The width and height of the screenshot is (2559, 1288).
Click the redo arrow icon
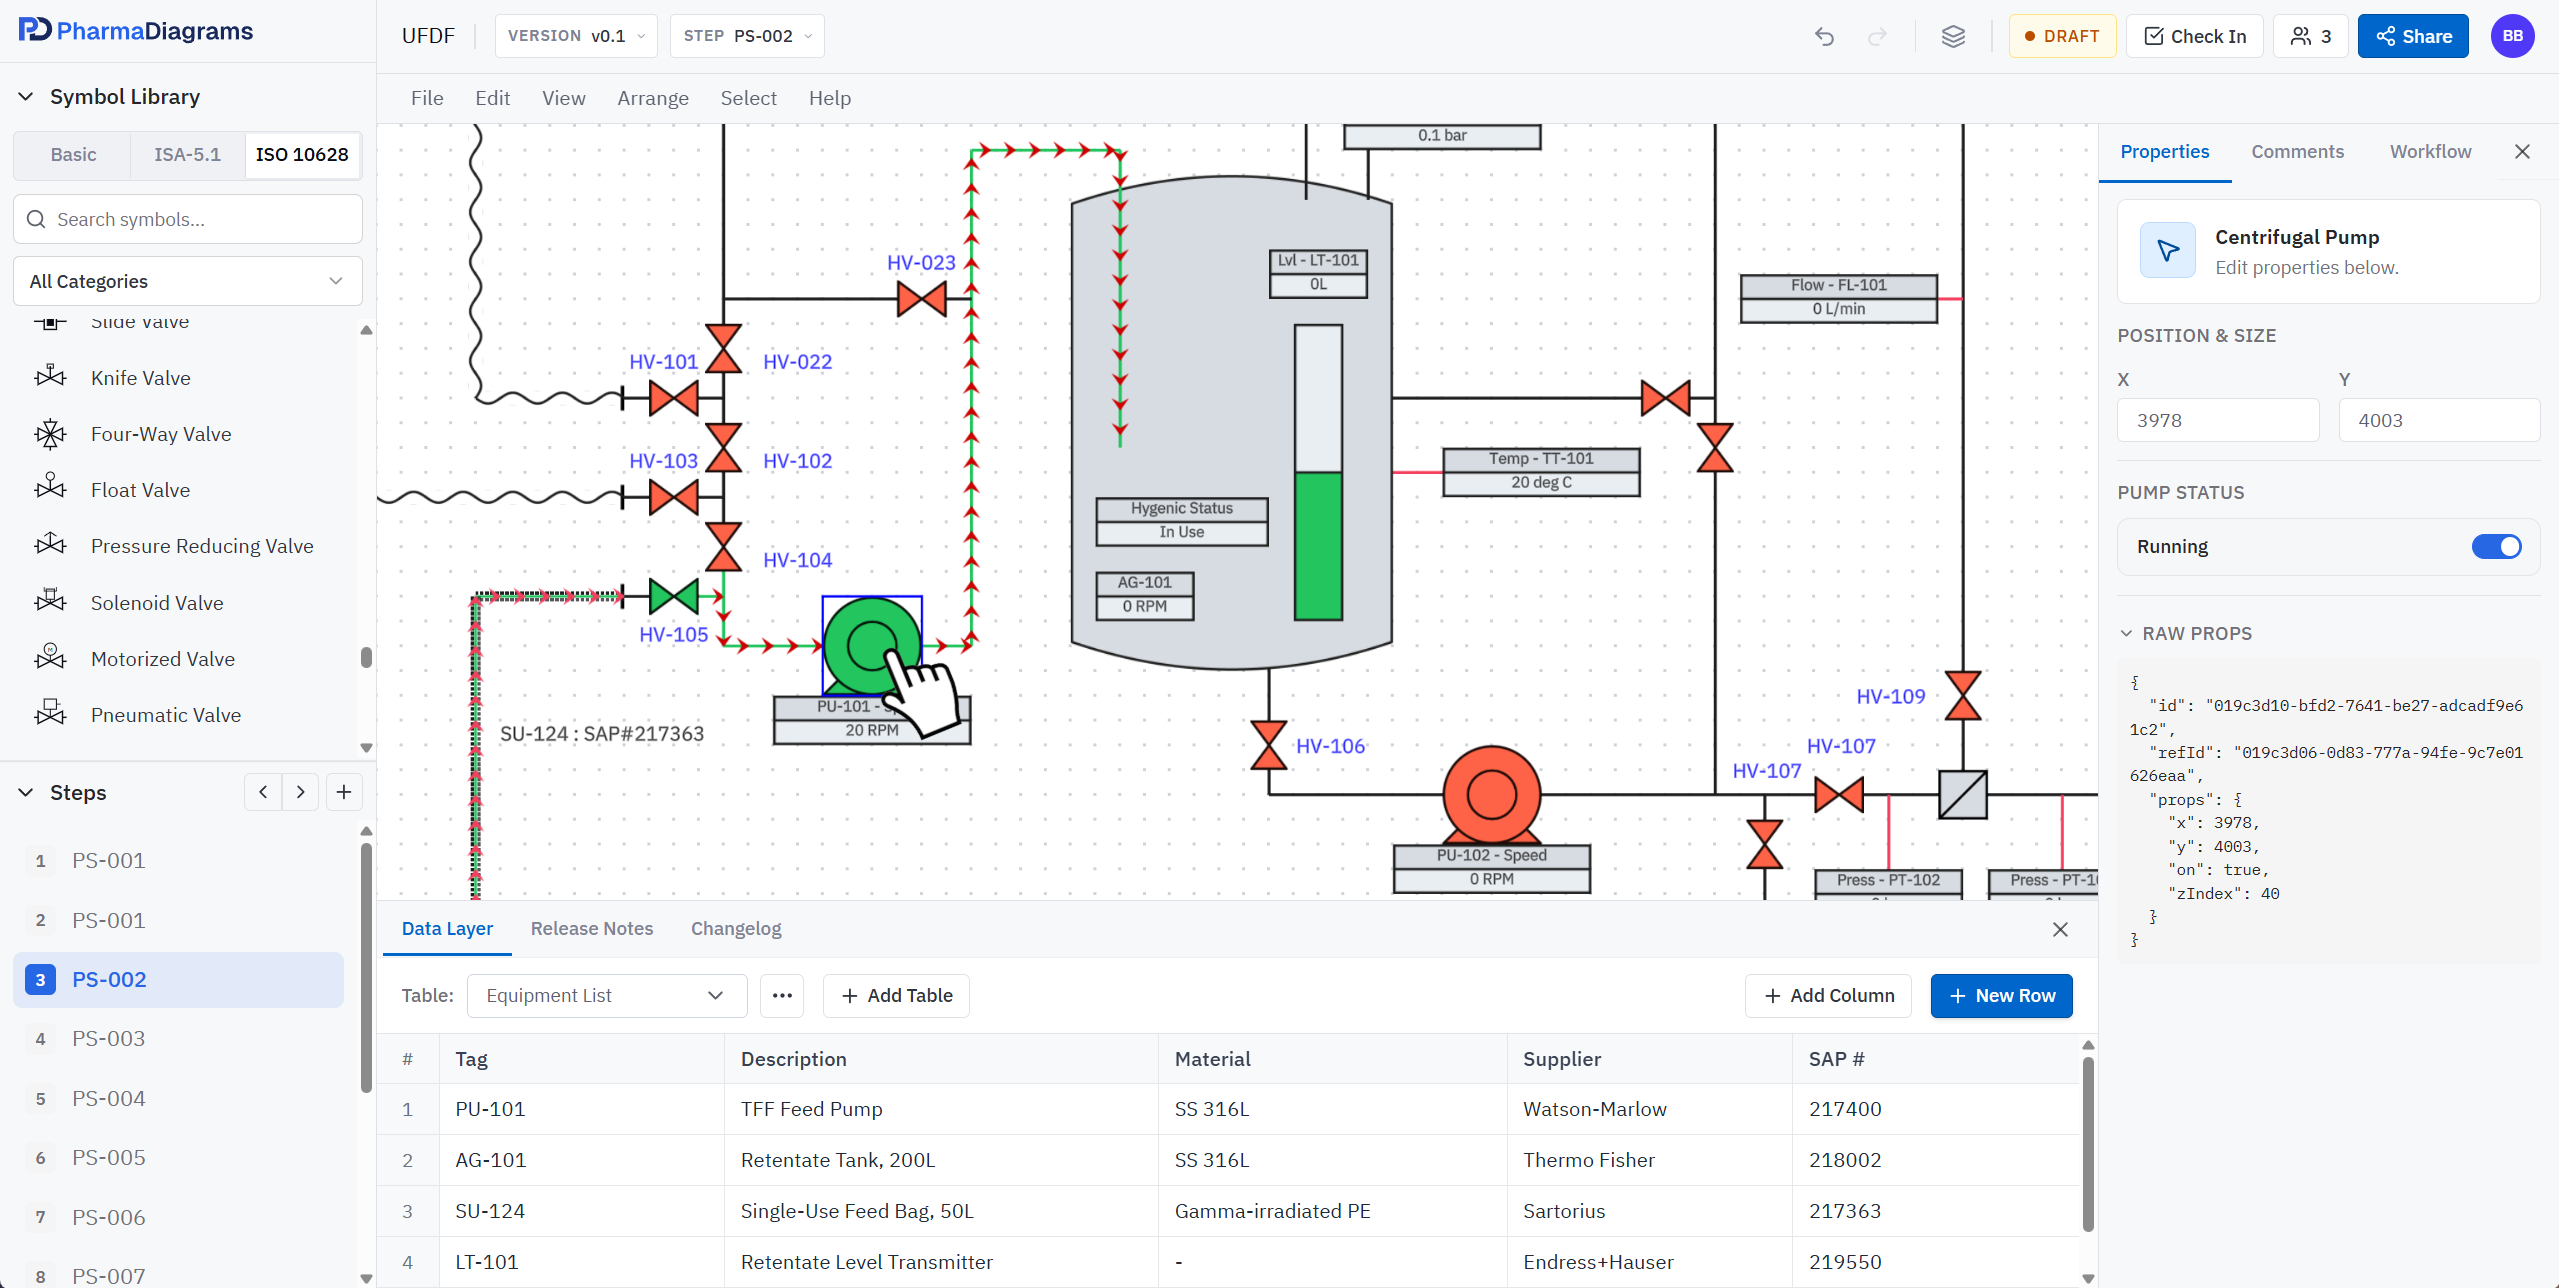1877,37
